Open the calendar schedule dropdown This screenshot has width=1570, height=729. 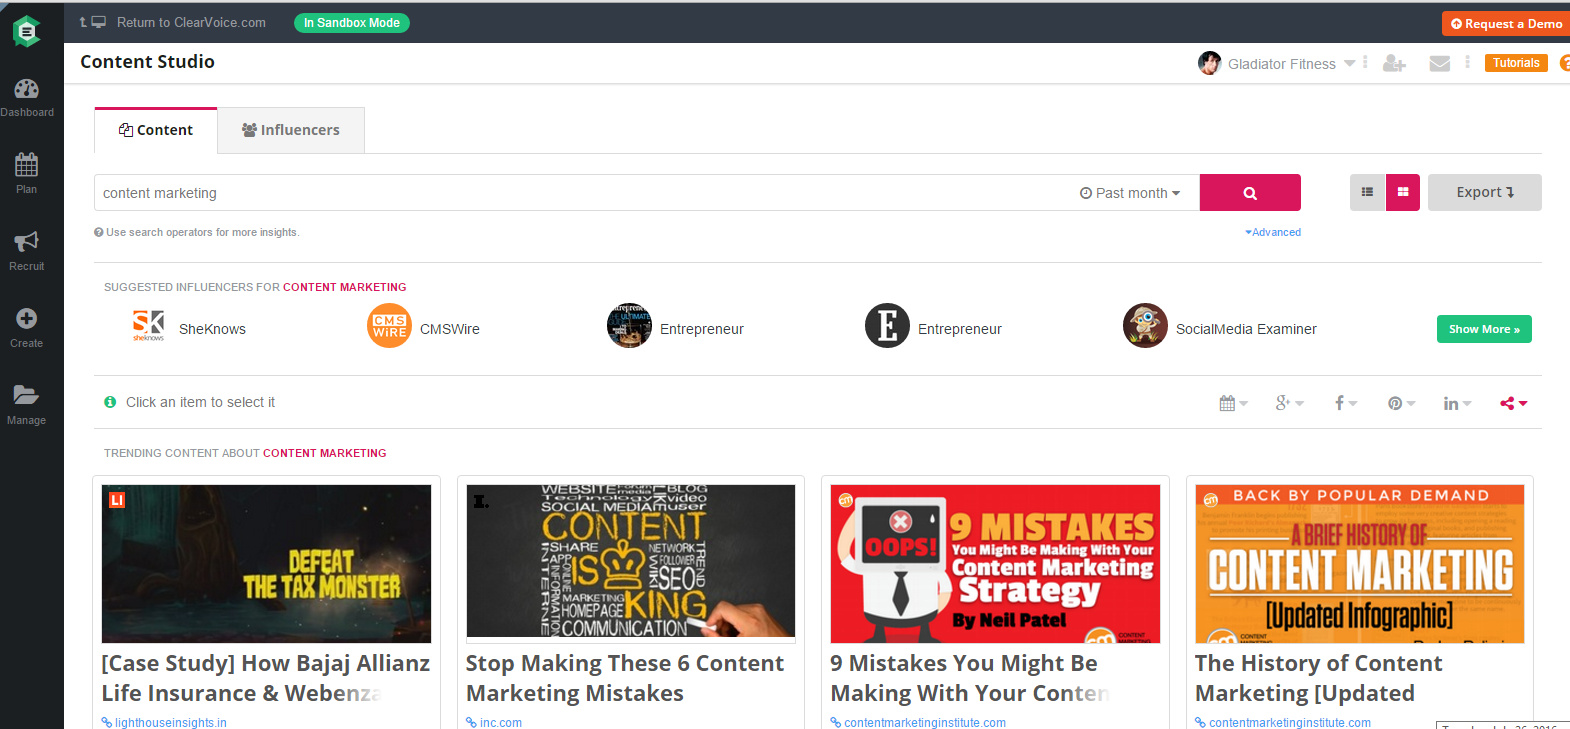1234,403
